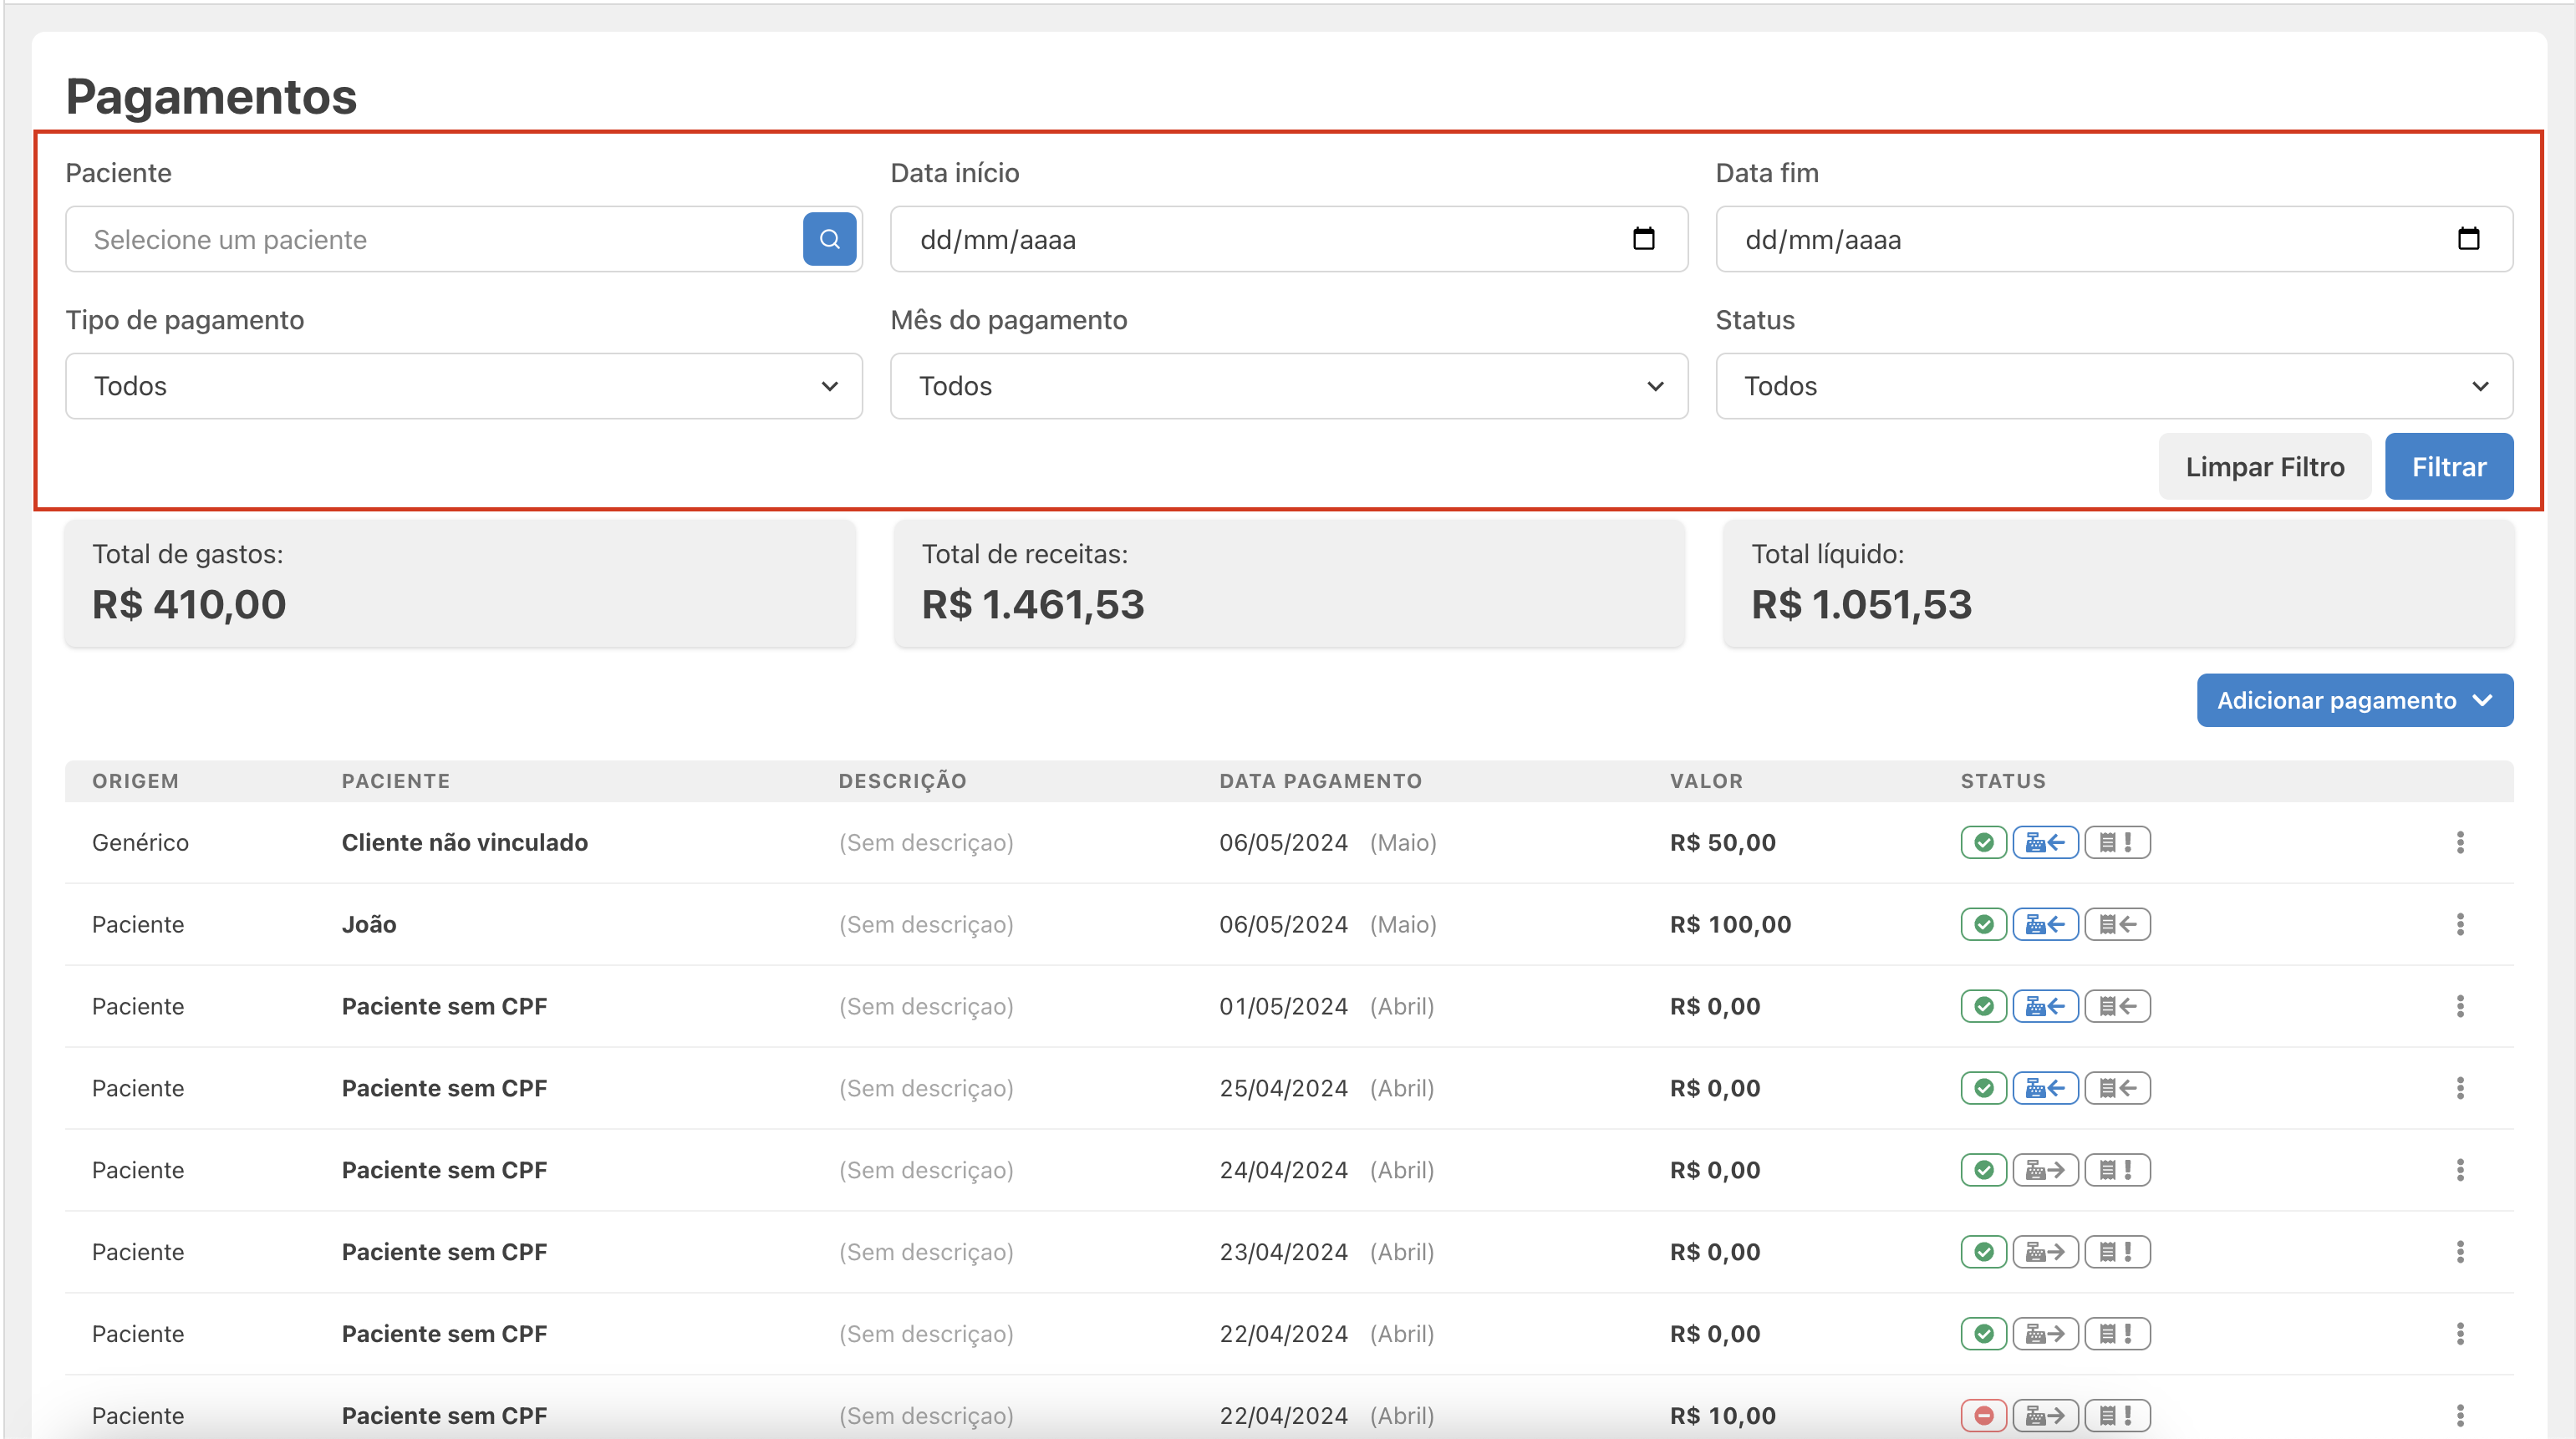Click the Data fim date field
Screen dimensions: 2576x1439
[2114, 239]
